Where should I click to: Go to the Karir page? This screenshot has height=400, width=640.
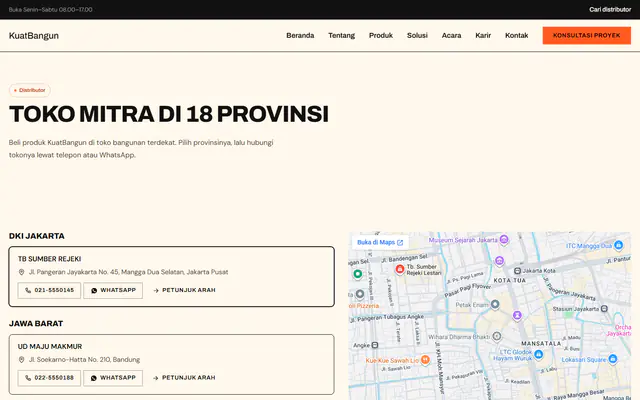pos(483,36)
